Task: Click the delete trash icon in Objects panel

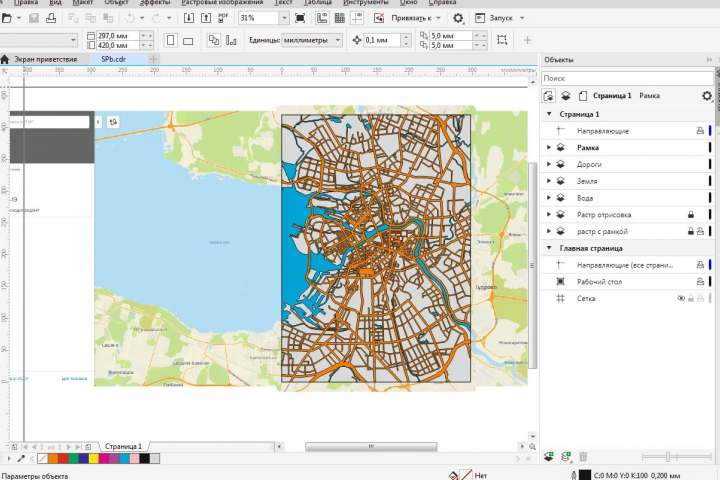Action: 583,457
